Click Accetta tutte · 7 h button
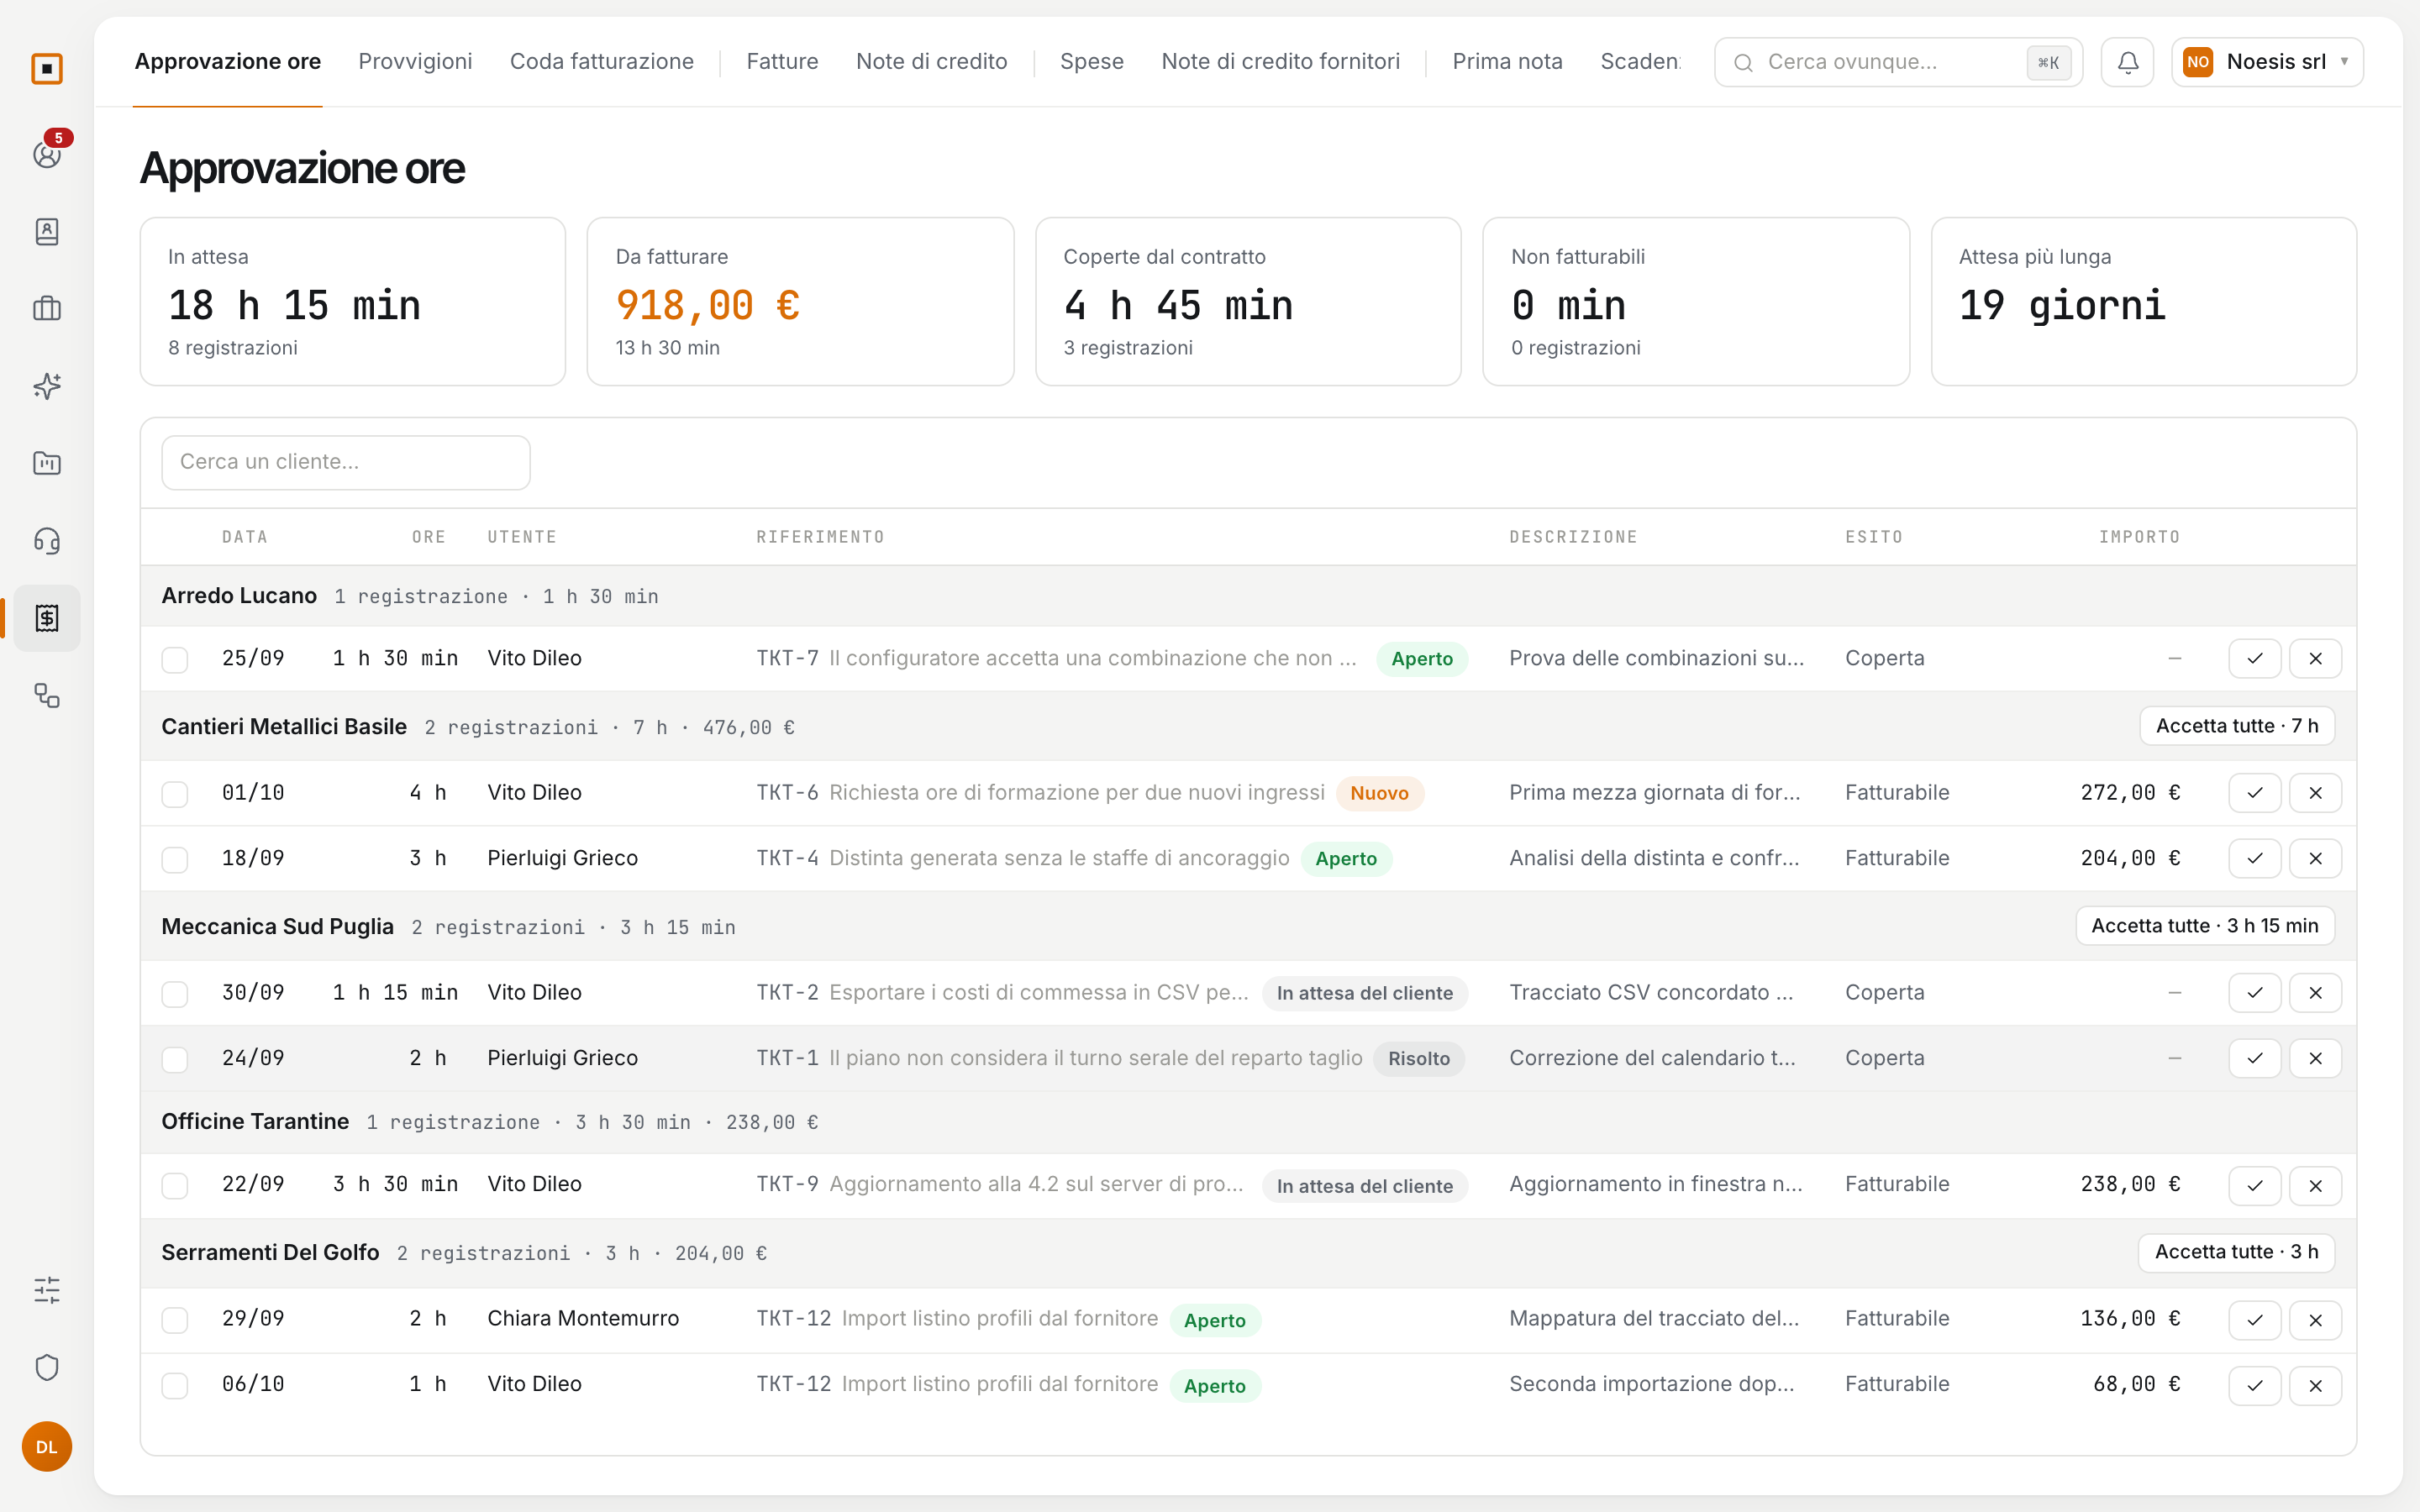 (2237, 726)
